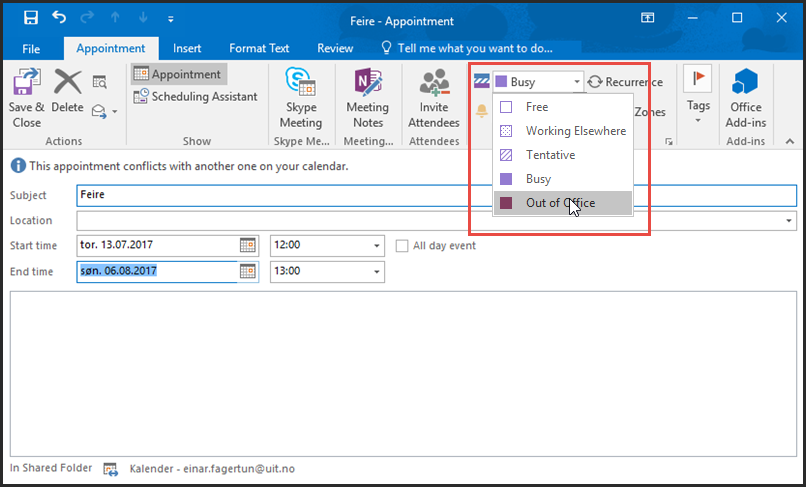The image size is (806, 487).
Task: Choose Tentative from status list
Action: [x=550, y=155]
